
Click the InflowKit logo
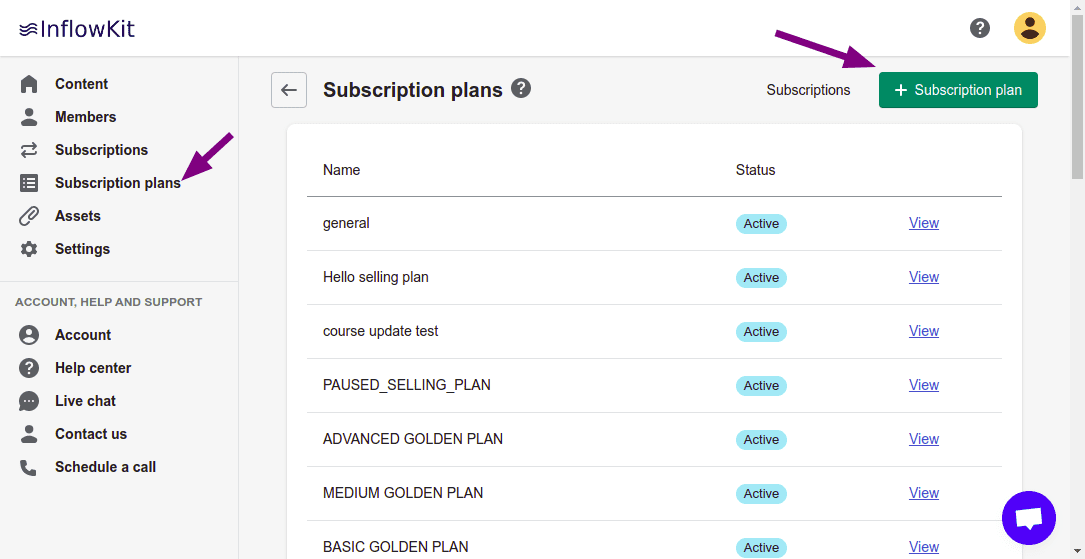(x=77, y=29)
